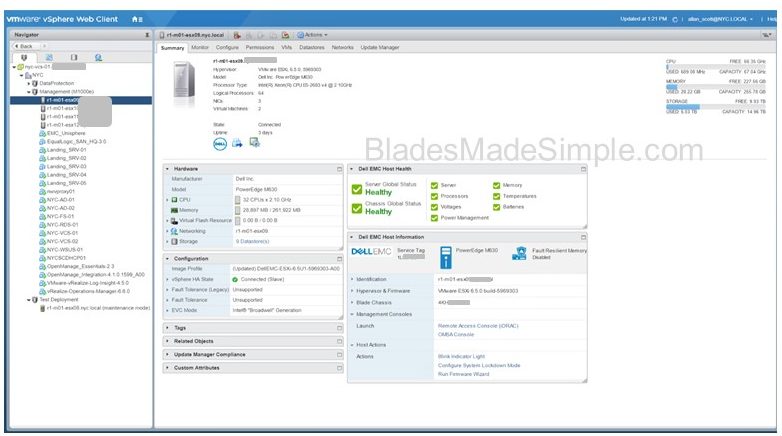Collapse the NYC datacenter tree node

point(22,75)
